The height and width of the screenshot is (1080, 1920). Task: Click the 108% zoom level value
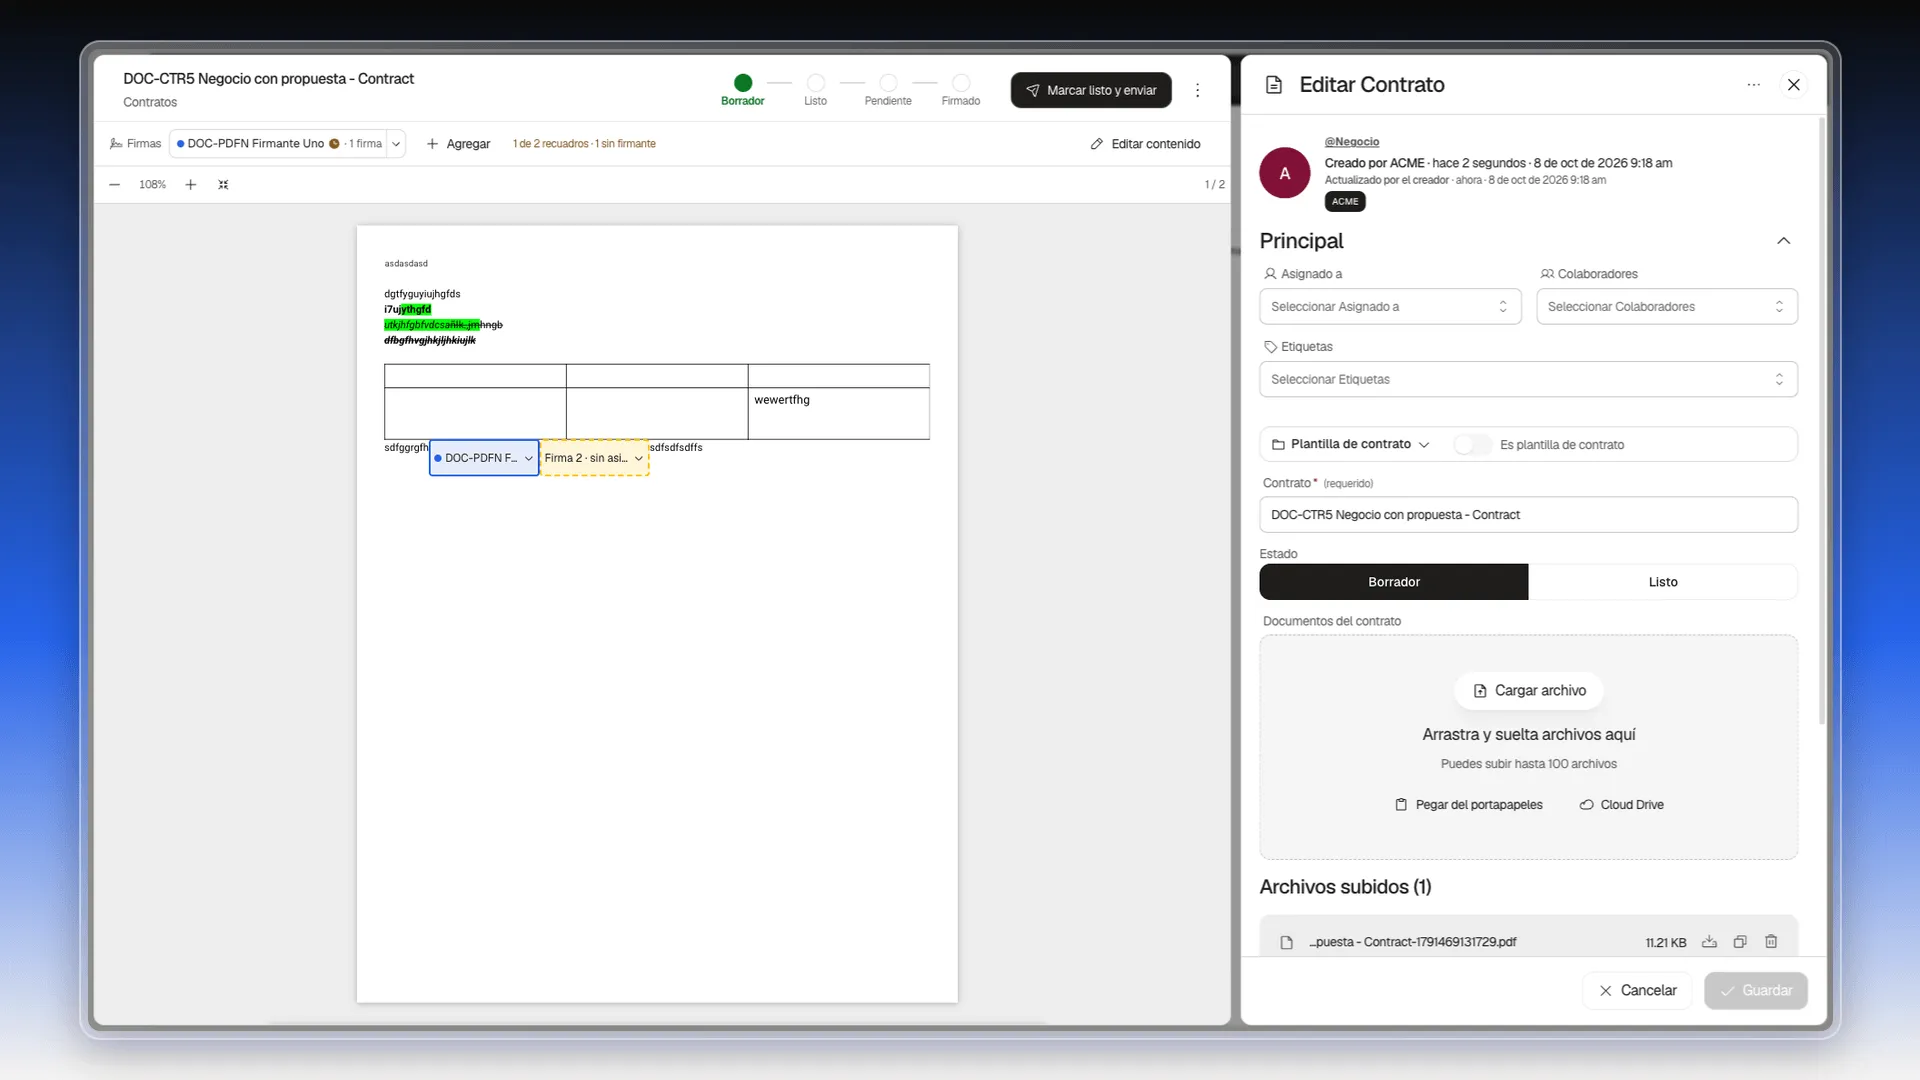point(152,185)
